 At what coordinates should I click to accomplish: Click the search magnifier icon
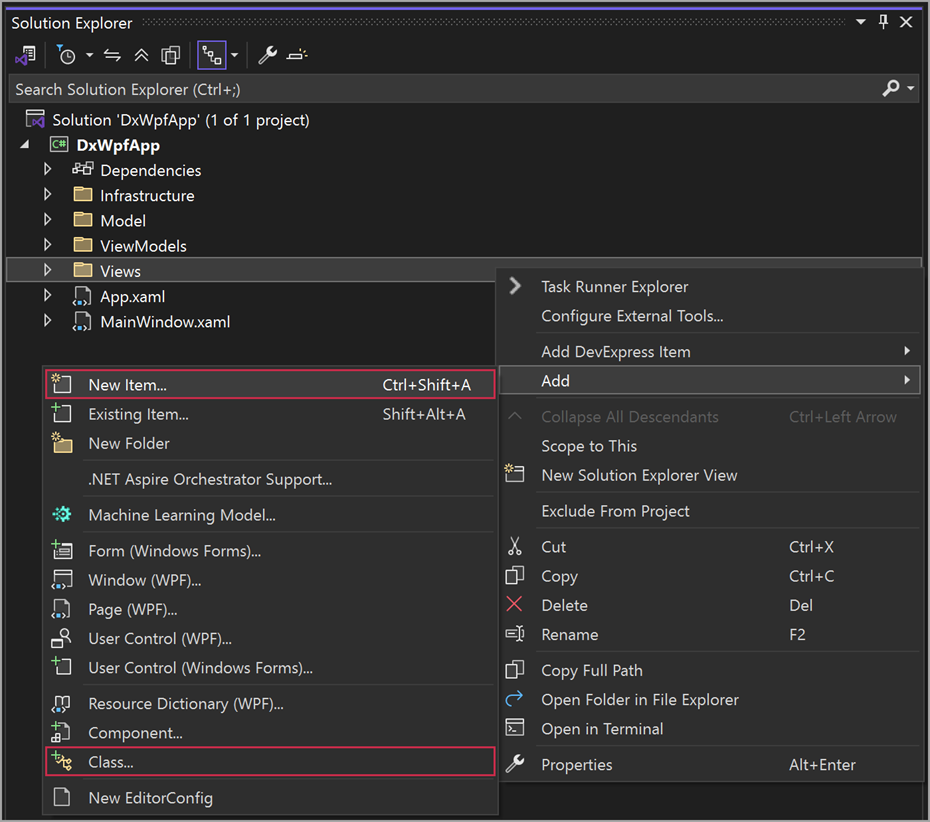(891, 89)
